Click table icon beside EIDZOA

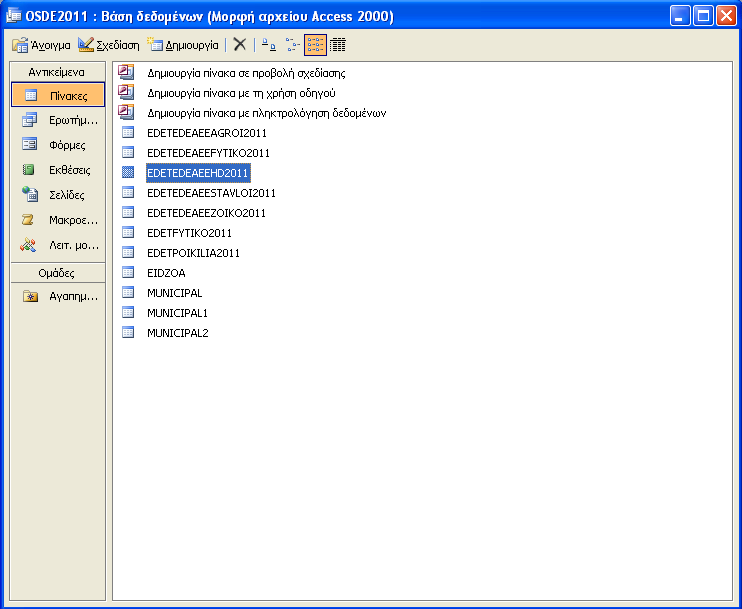[128, 272]
